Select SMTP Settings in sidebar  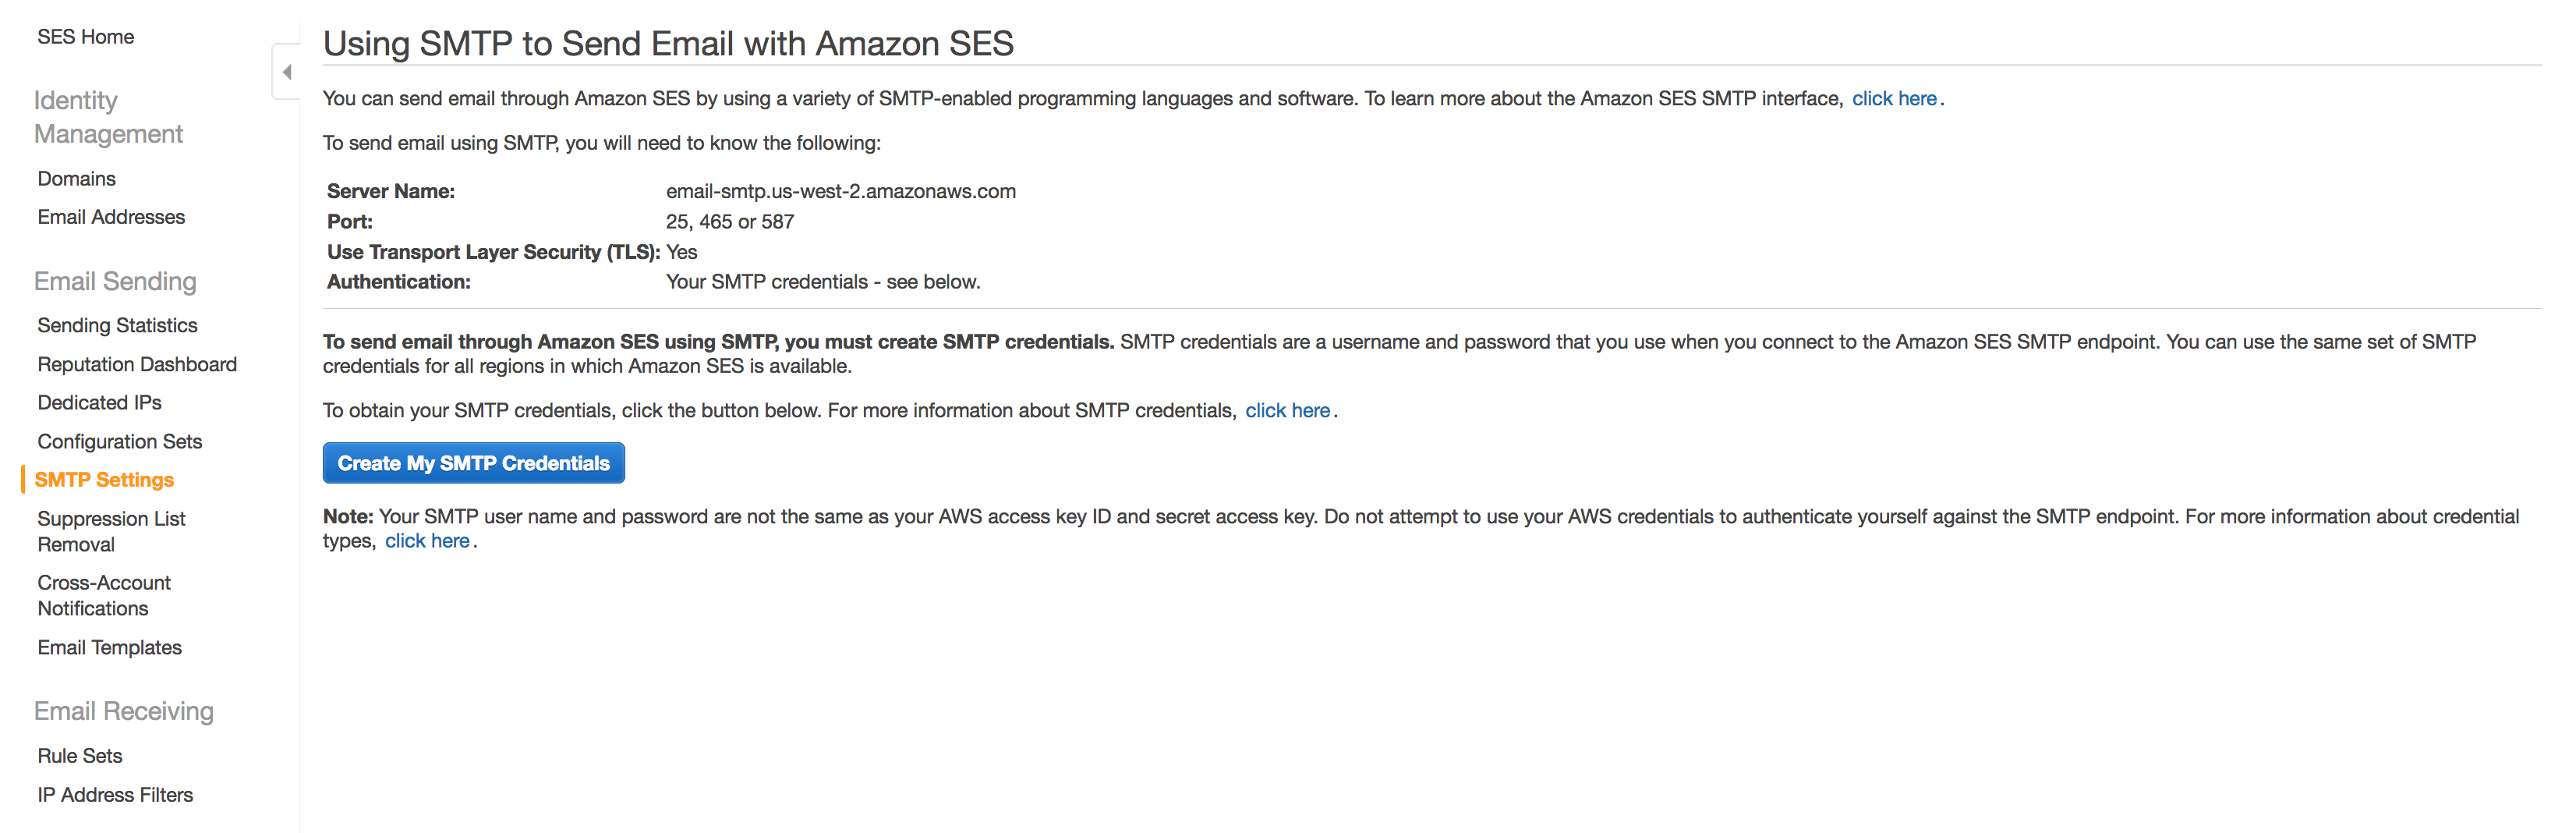[x=104, y=480]
